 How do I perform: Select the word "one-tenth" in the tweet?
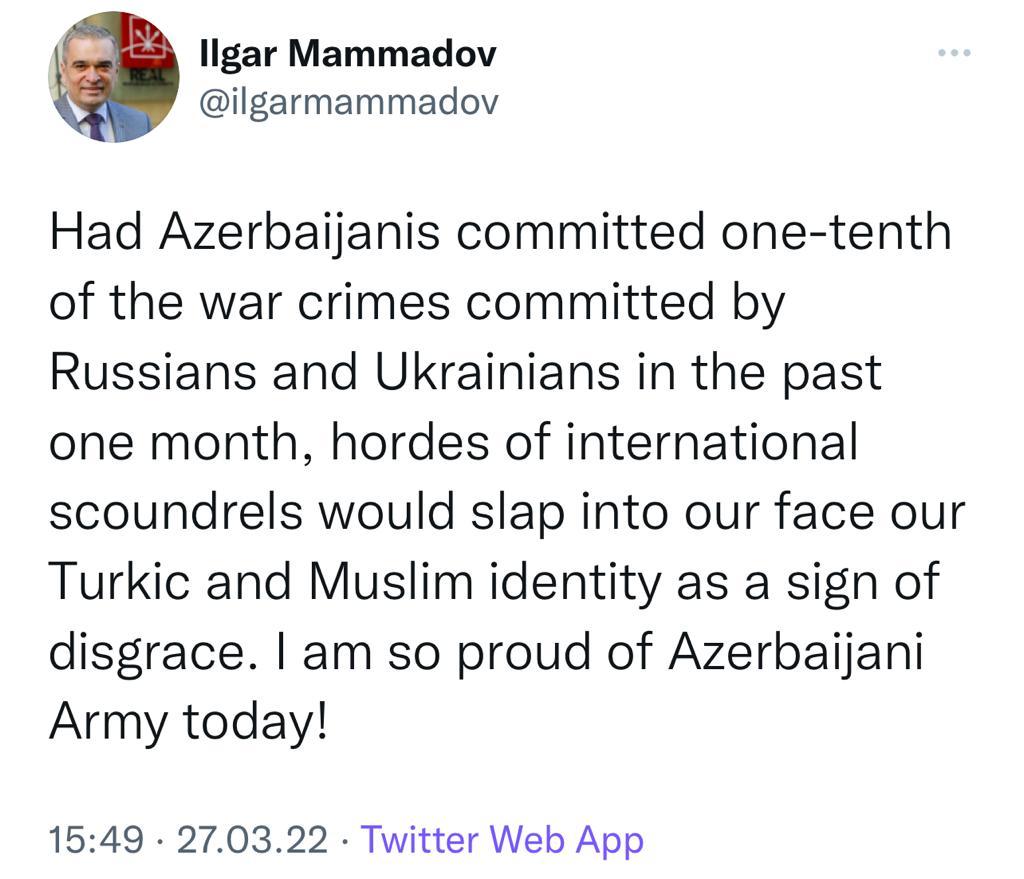coord(836,232)
